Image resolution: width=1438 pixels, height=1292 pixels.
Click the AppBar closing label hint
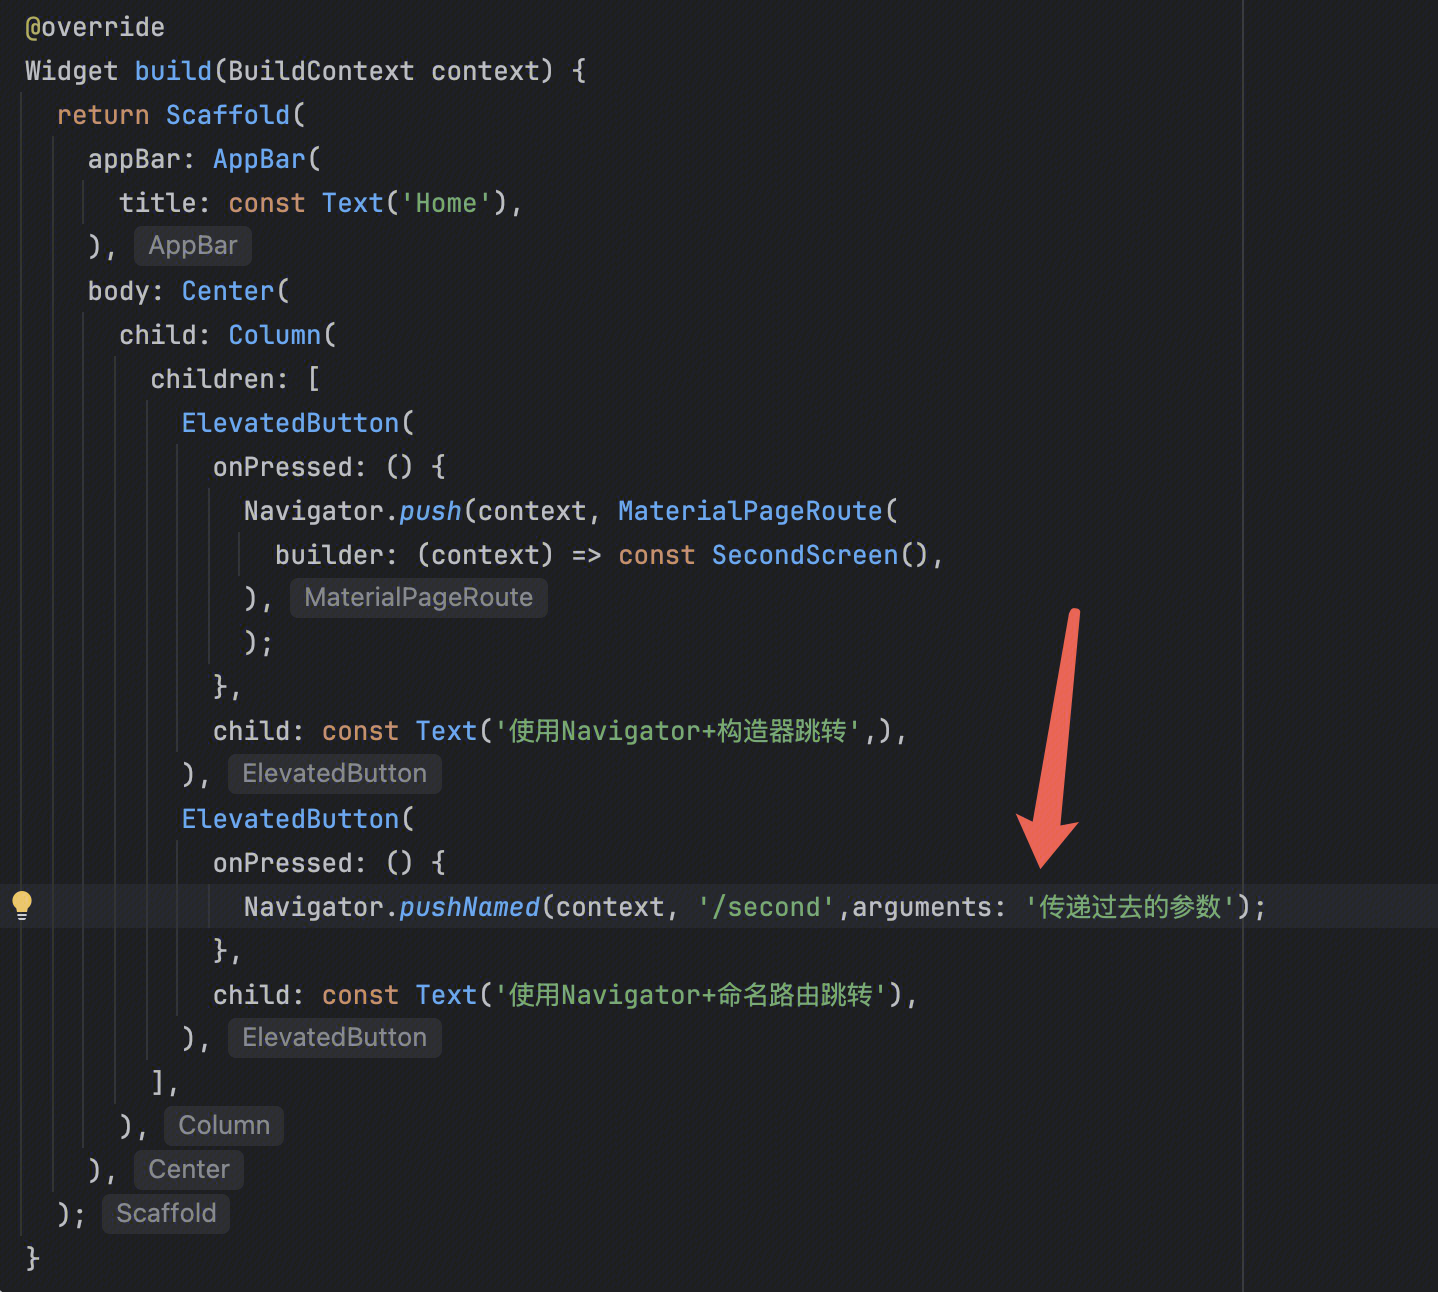click(193, 246)
